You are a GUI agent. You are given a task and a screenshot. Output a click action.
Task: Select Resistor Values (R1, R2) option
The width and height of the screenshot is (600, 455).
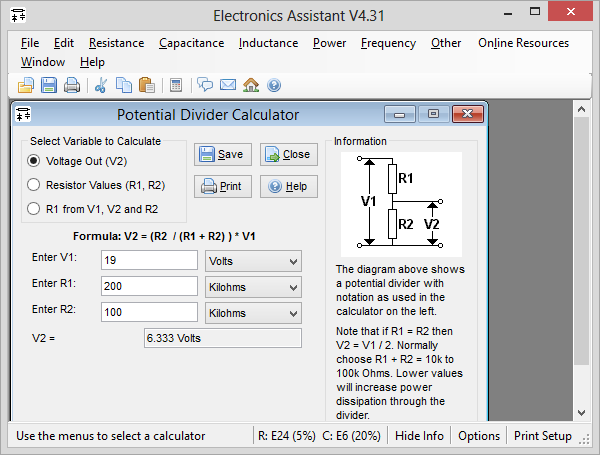click(x=34, y=185)
